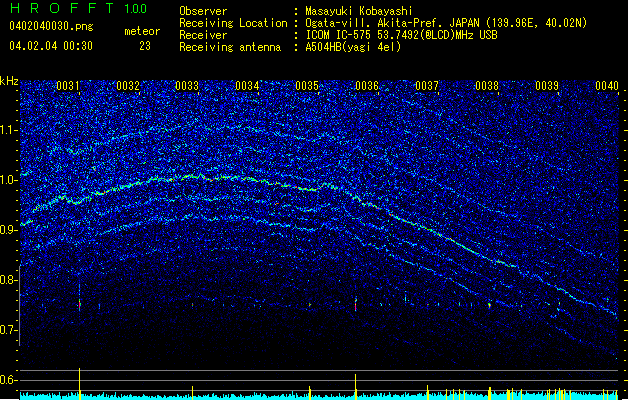Click the Receiving antenna label
Screen dimensions: 629x400
pyautogui.click(x=230, y=47)
